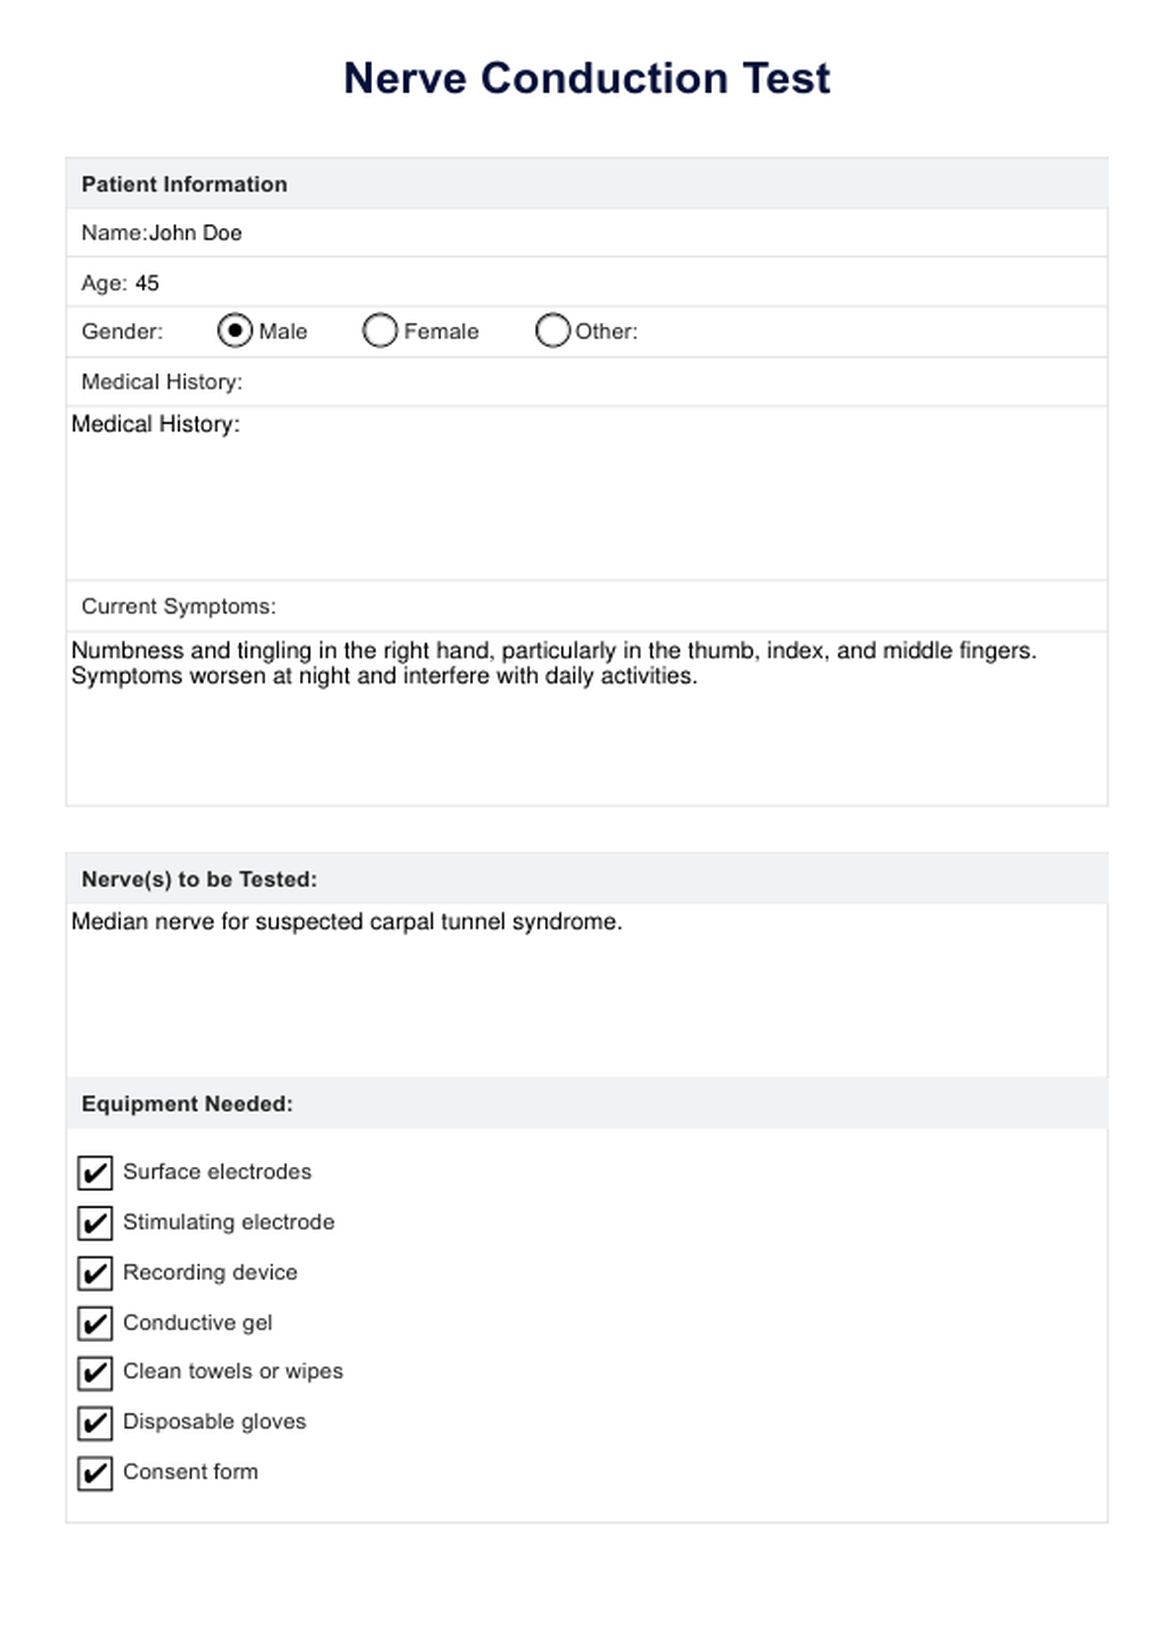The height and width of the screenshot is (1630, 1176).
Task: Uncheck the Recording device checkbox
Action: pyautogui.click(x=95, y=1273)
